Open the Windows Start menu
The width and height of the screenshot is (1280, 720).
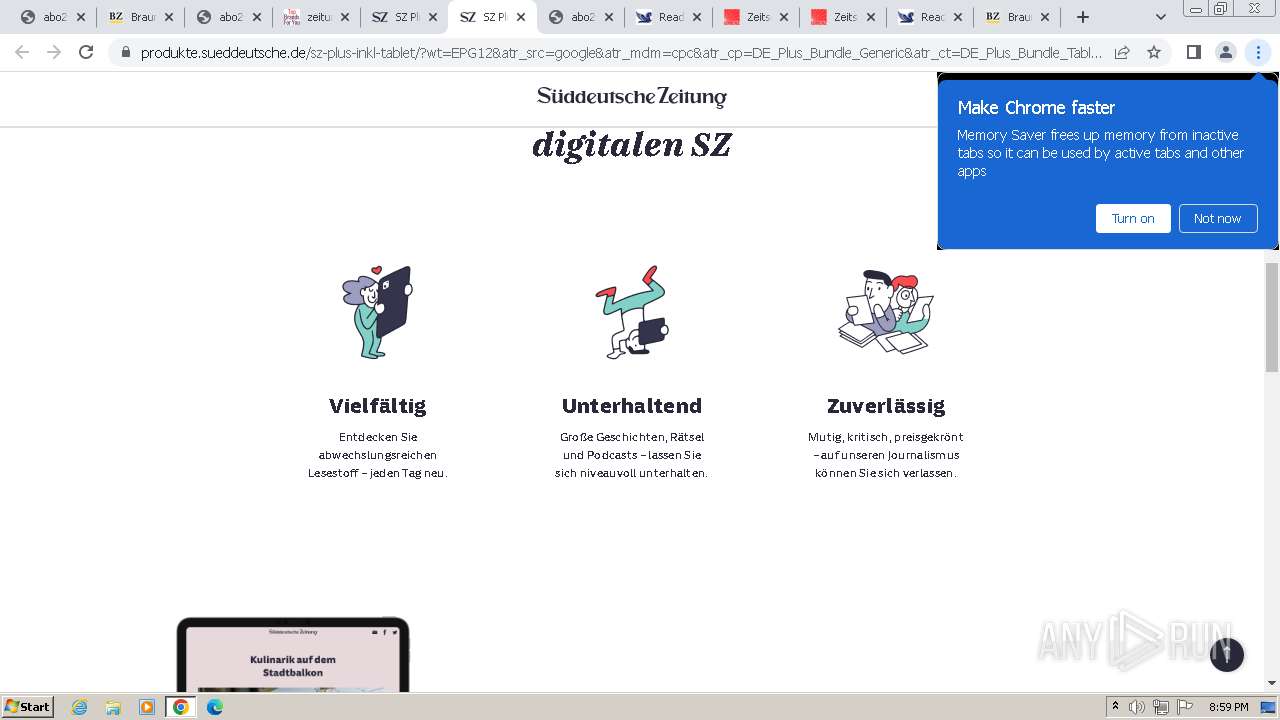28,706
